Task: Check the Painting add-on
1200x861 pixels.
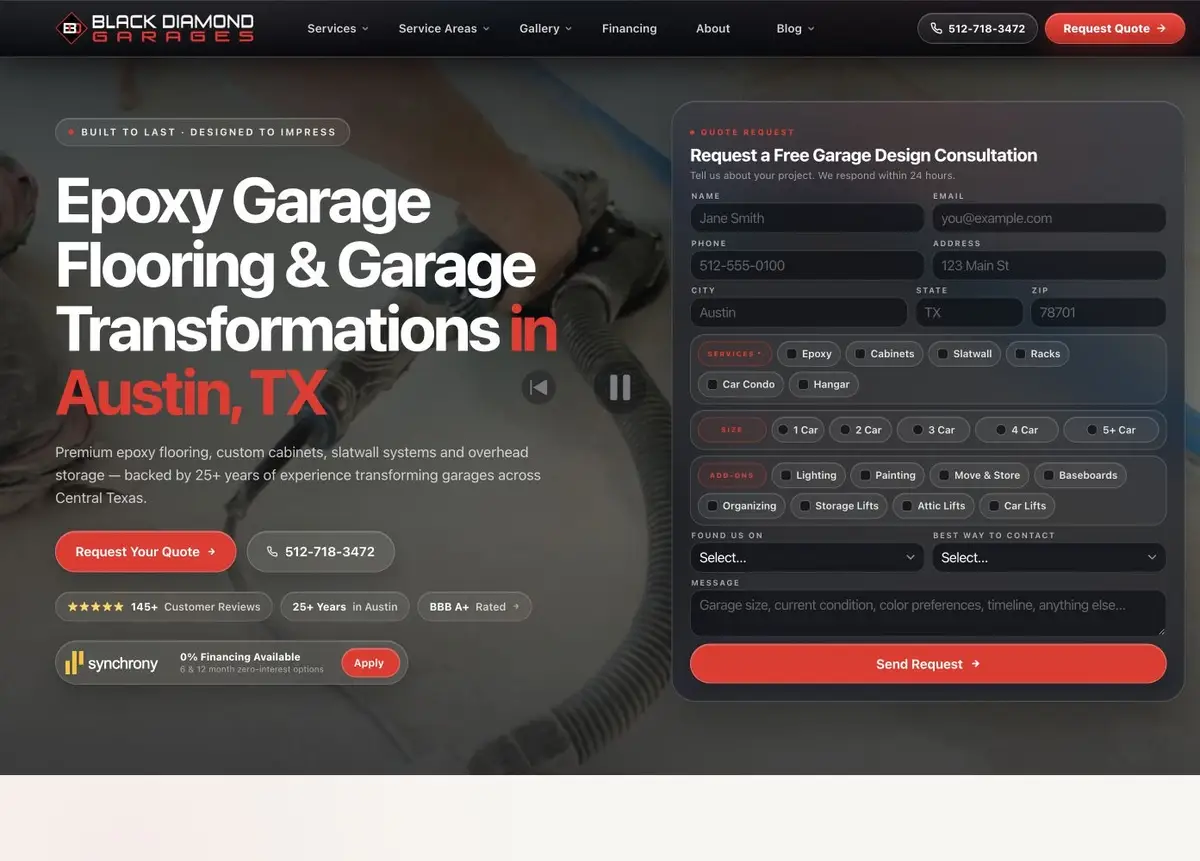Action: tap(865, 476)
